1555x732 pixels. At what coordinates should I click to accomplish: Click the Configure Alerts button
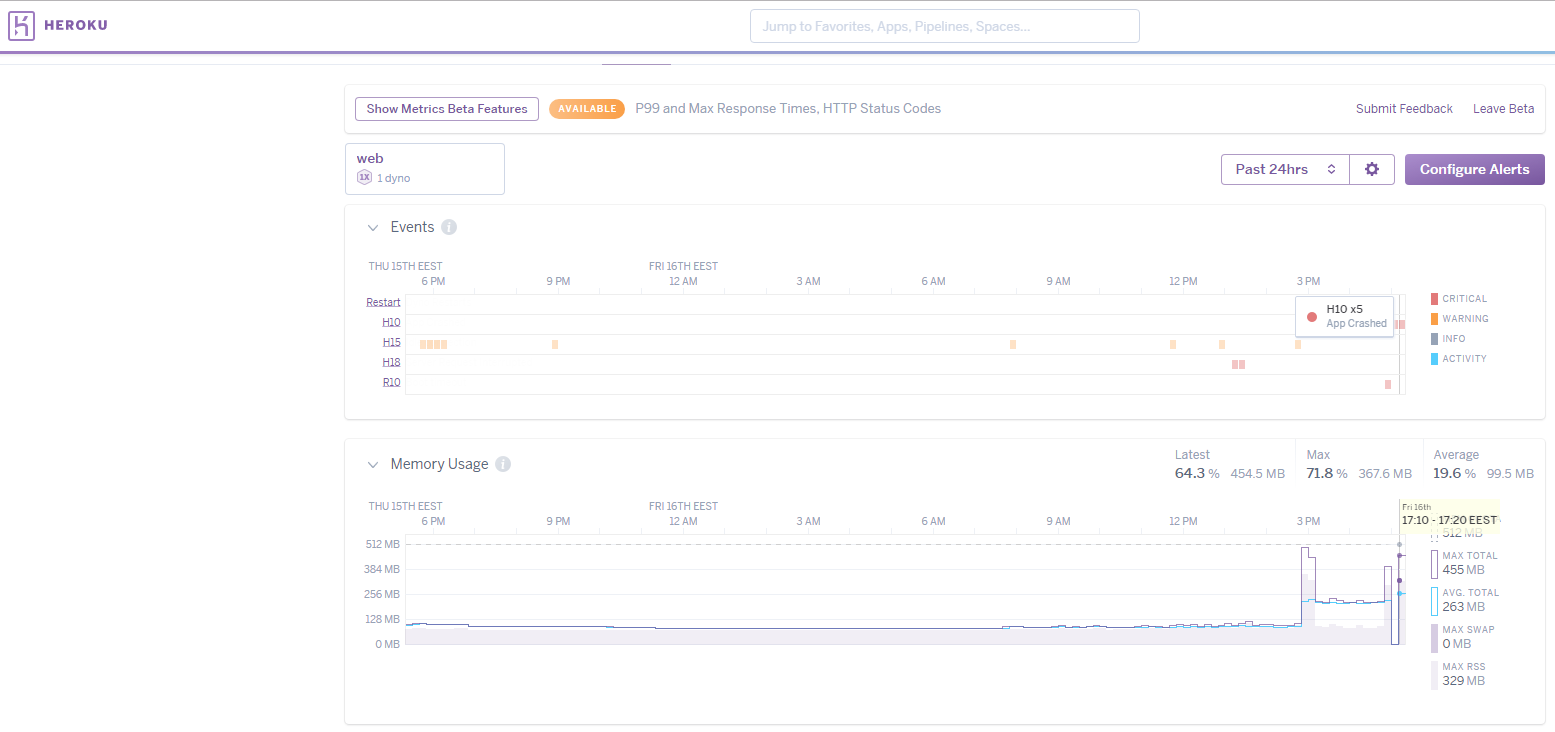(1474, 169)
